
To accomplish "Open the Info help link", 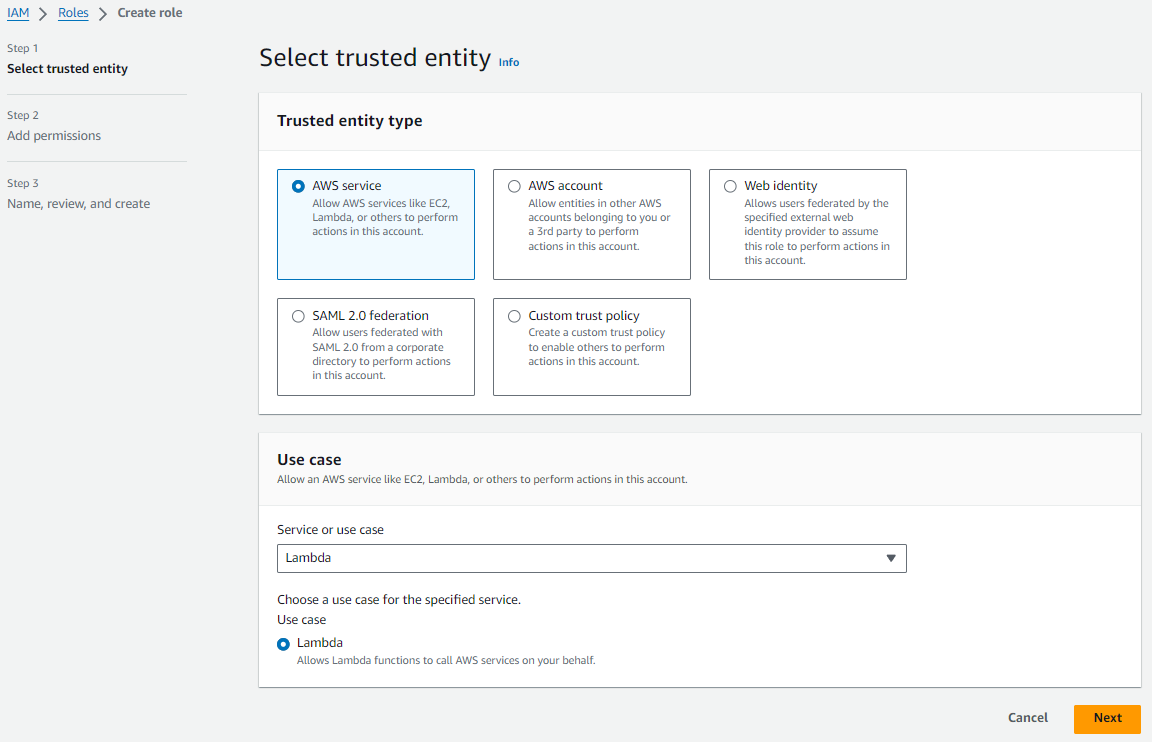I will coord(508,62).
